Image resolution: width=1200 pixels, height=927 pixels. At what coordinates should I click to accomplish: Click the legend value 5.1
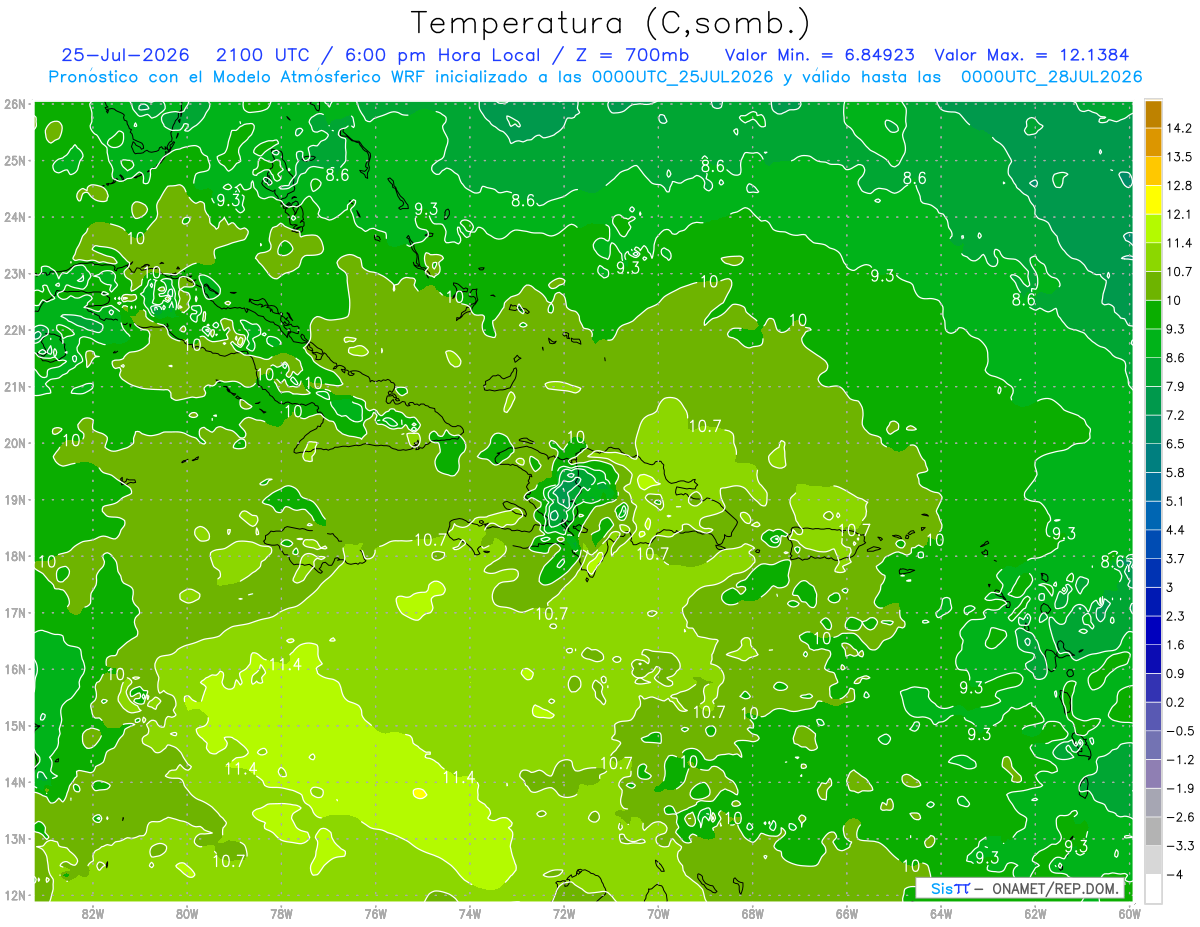(x=1176, y=501)
